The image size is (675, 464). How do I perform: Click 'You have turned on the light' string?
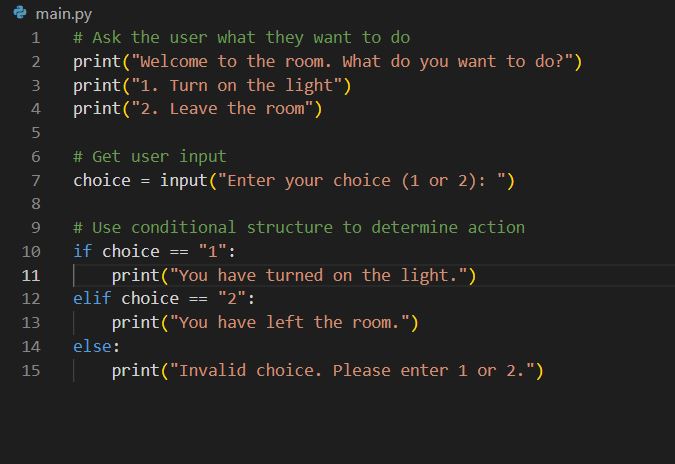[x=318, y=275]
